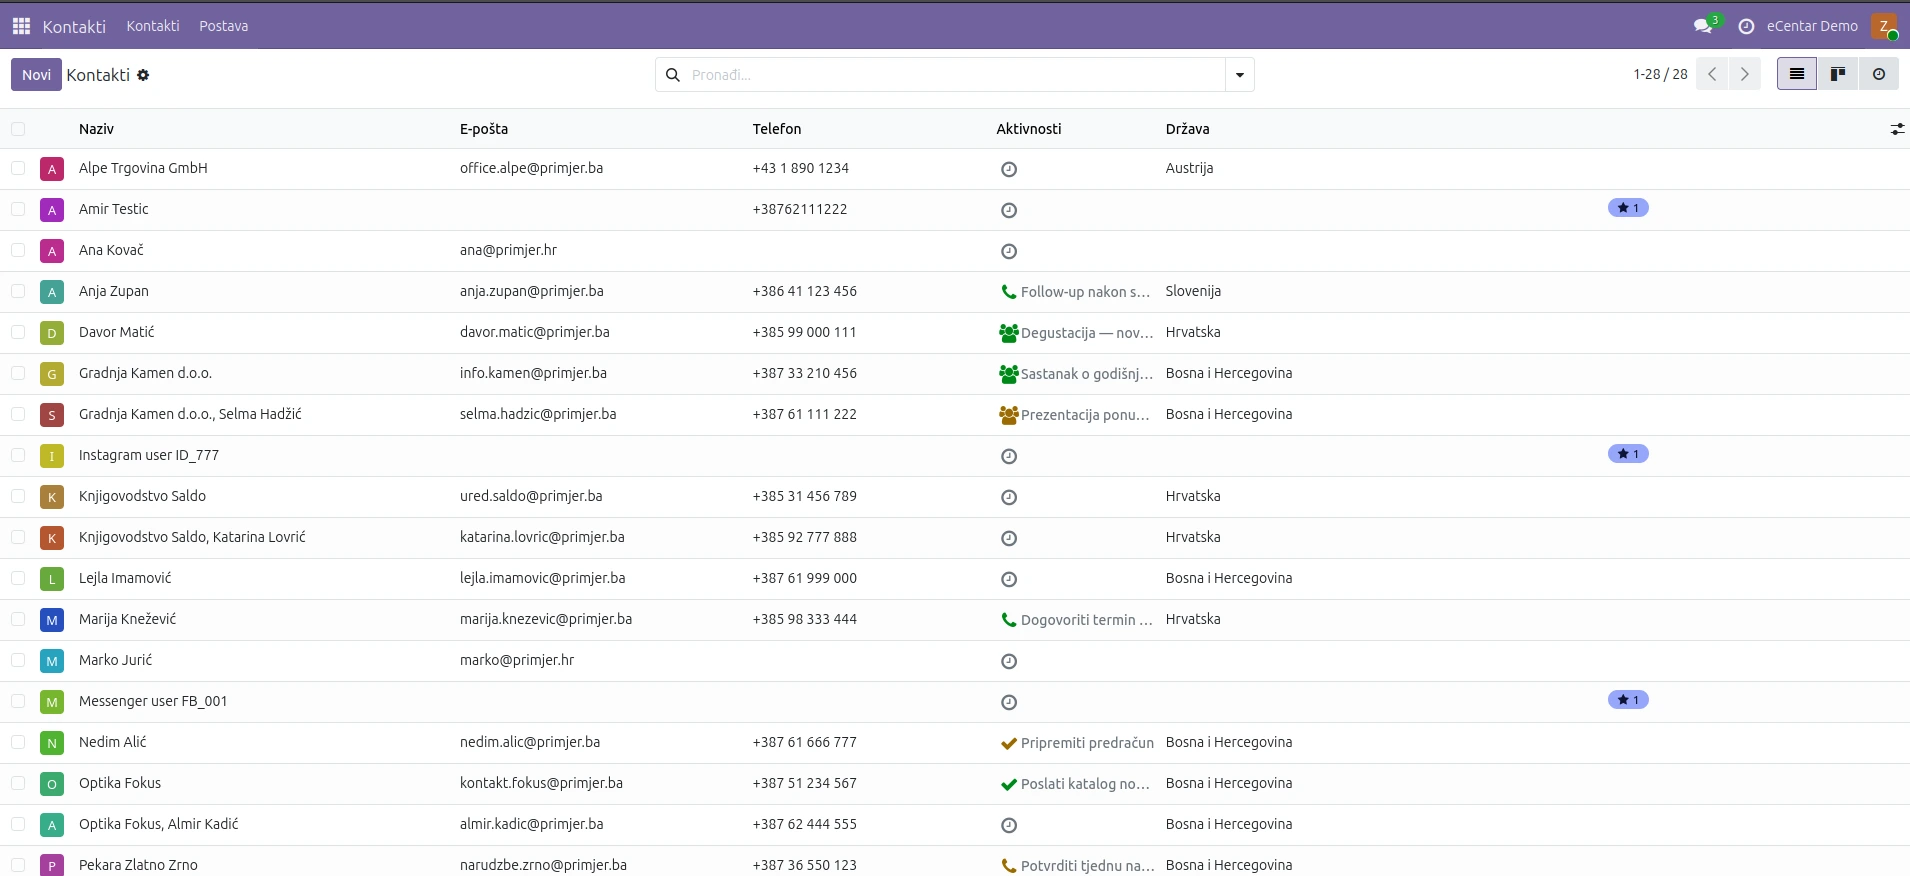Open Follow-up nakon activity for Anja Zupan
The image size is (1910, 876).
(x=1085, y=292)
